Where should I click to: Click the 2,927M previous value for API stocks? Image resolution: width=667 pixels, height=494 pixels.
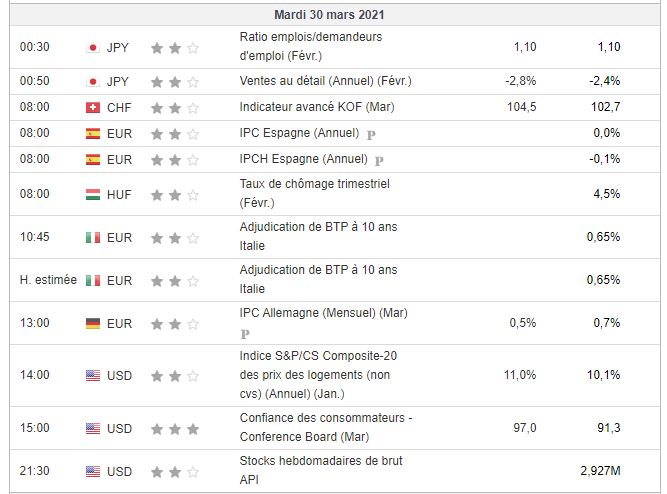[600, 470]
